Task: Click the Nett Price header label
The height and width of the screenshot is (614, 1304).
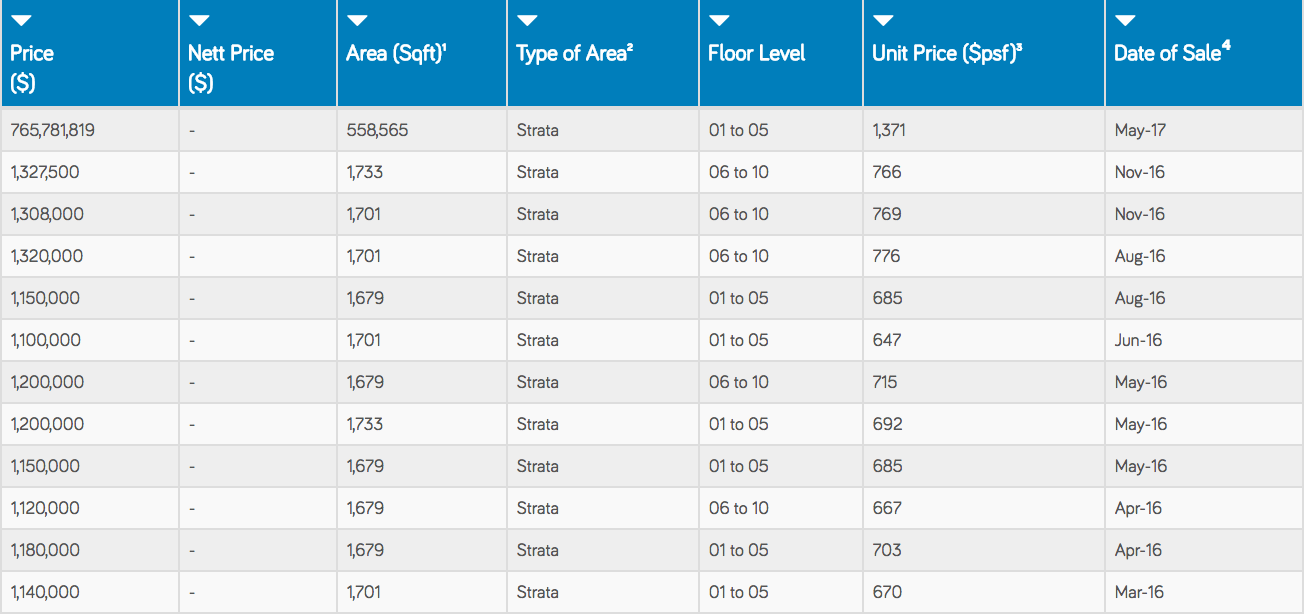Action: click(x=231, y=68)
